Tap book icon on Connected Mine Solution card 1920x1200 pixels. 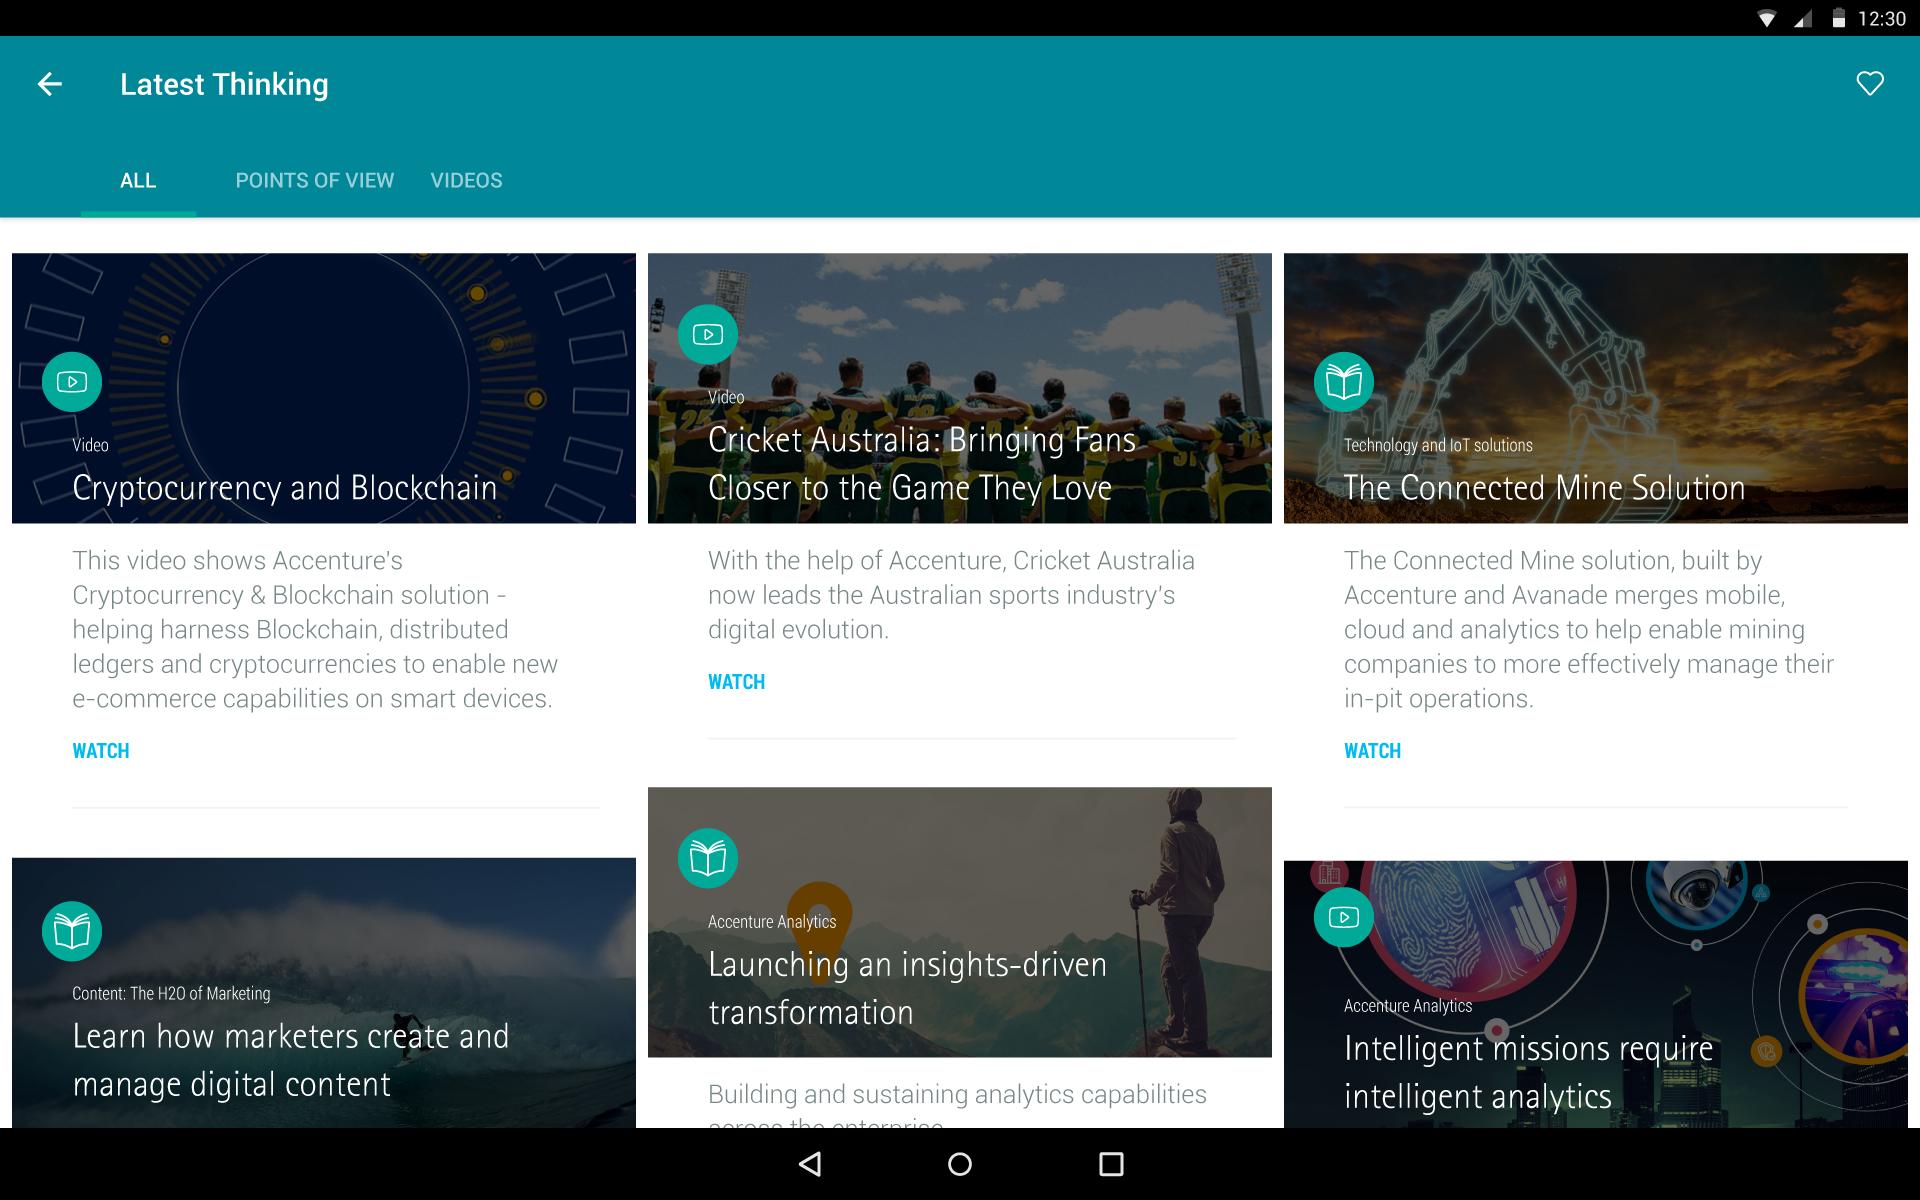click(x=1344, y=382)
